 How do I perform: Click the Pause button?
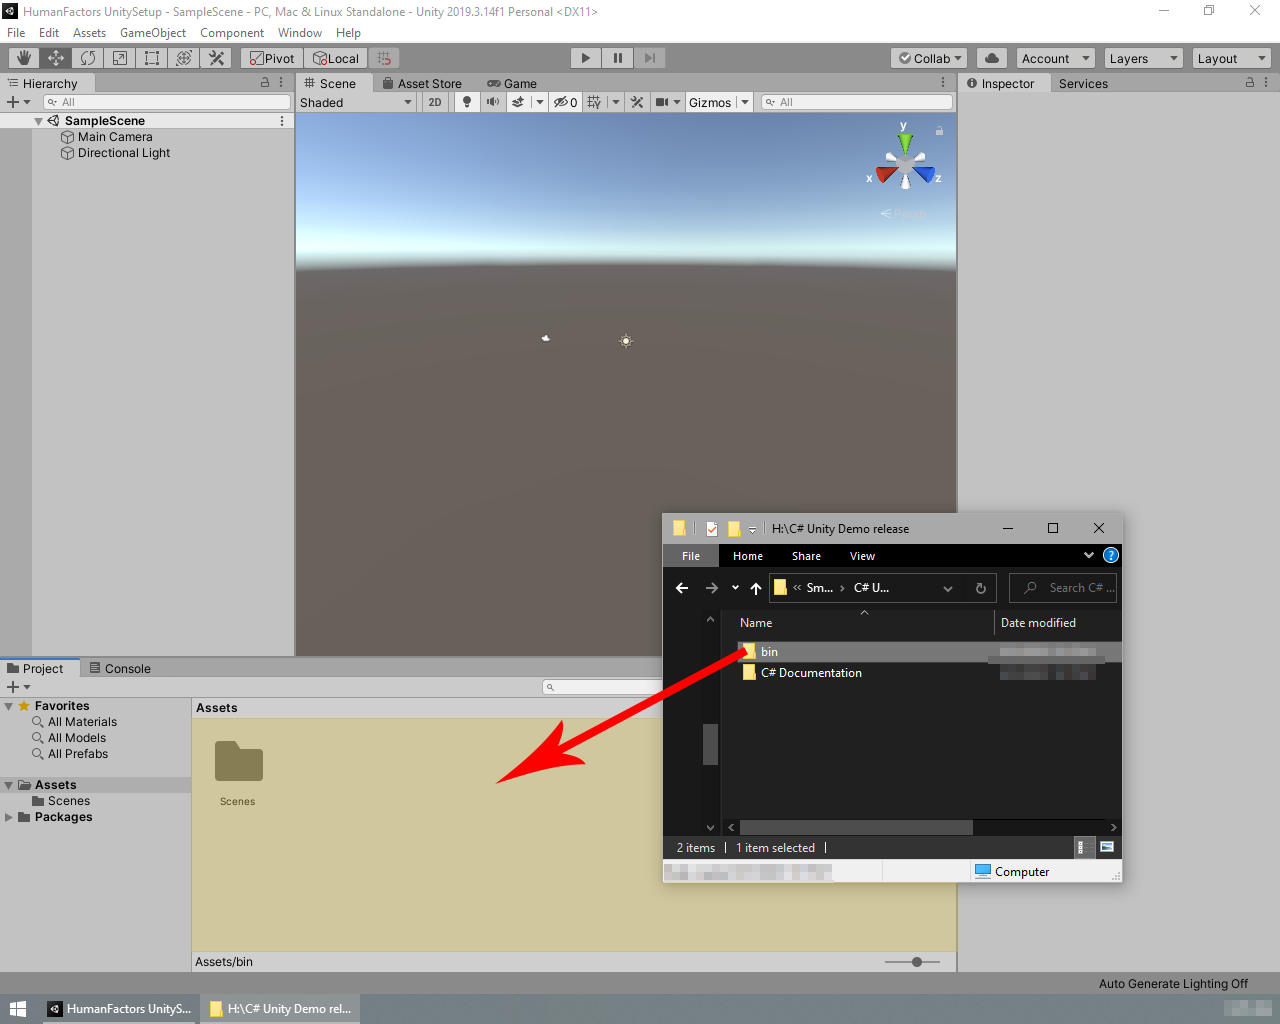(x=618, y=58)
